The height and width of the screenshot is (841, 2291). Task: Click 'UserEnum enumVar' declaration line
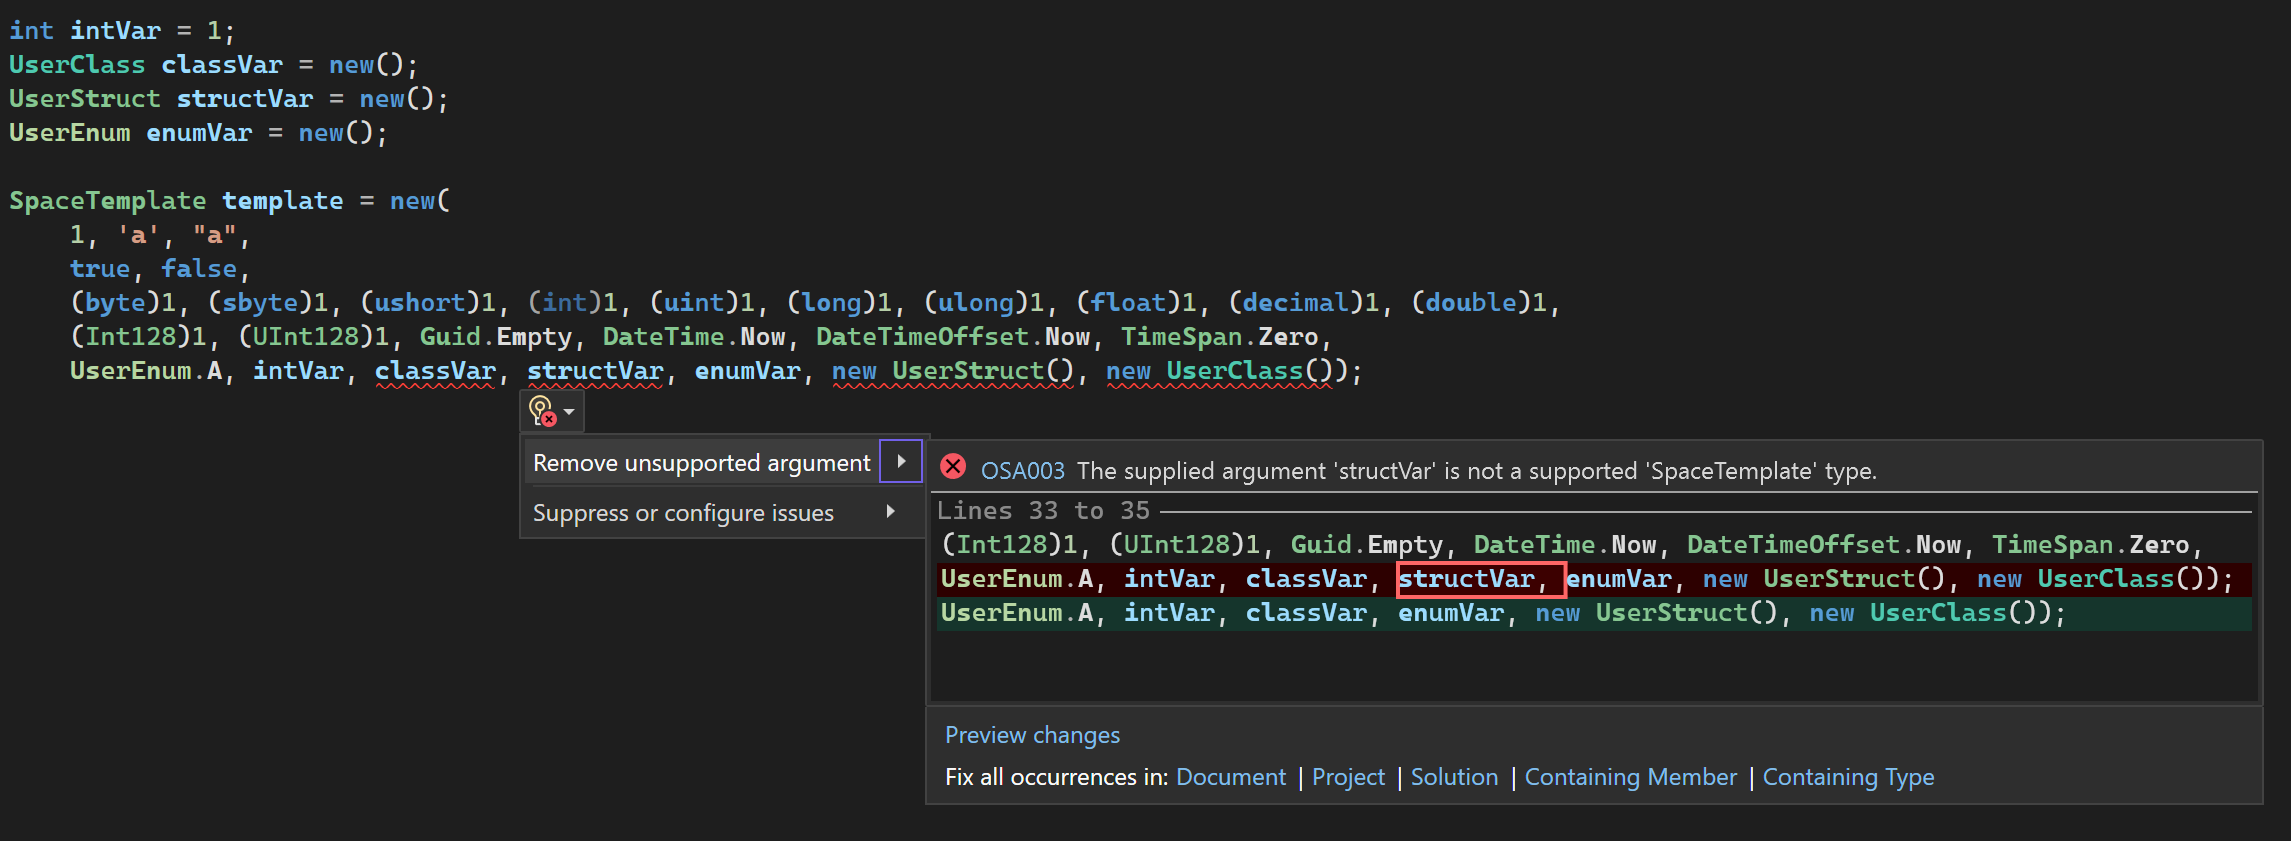pos(198,133)
